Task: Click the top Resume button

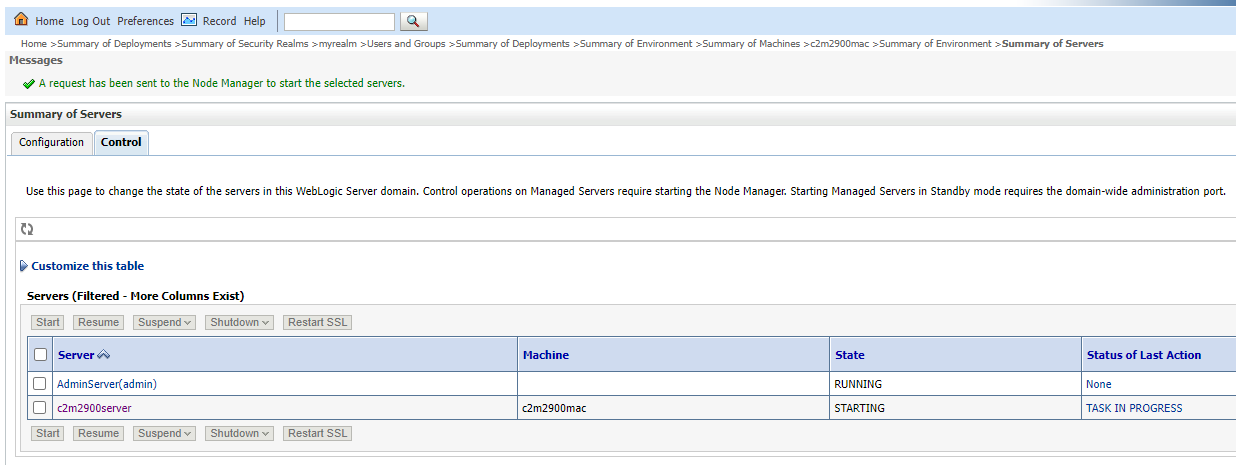Action: click(x=99, y=322)
